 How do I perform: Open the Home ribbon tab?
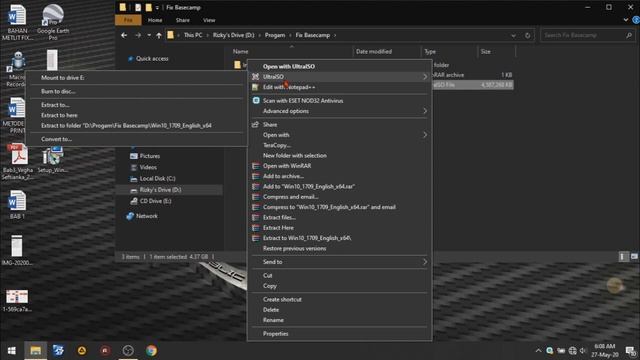click(x=155, y=20)
